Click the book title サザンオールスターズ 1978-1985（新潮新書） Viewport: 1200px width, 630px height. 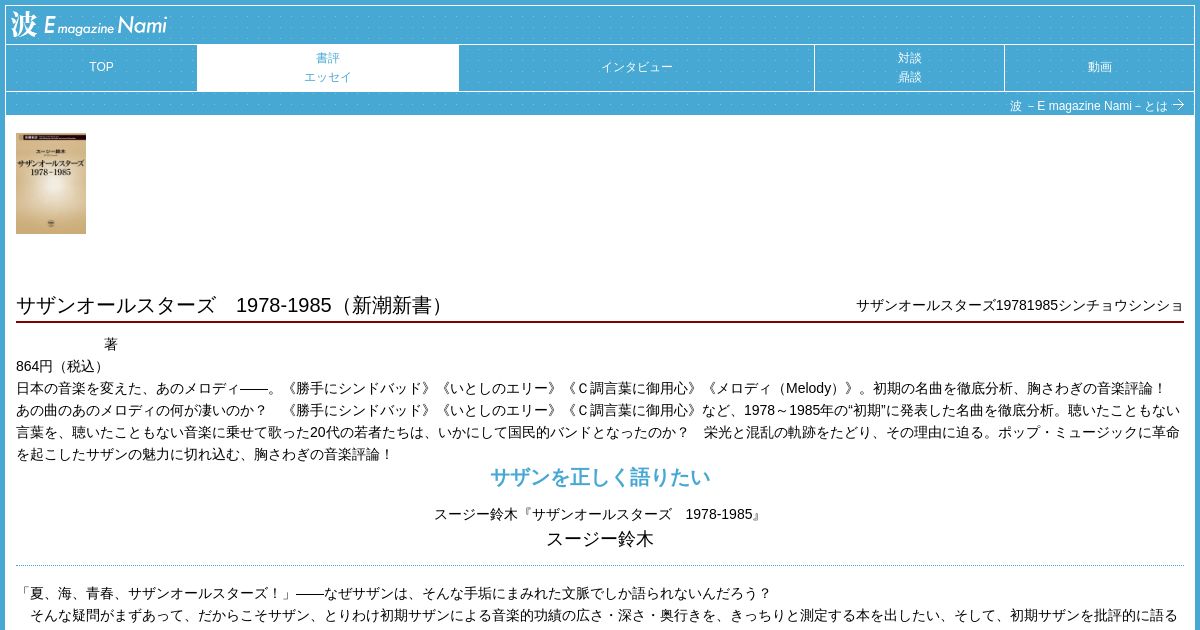[233, 305]
